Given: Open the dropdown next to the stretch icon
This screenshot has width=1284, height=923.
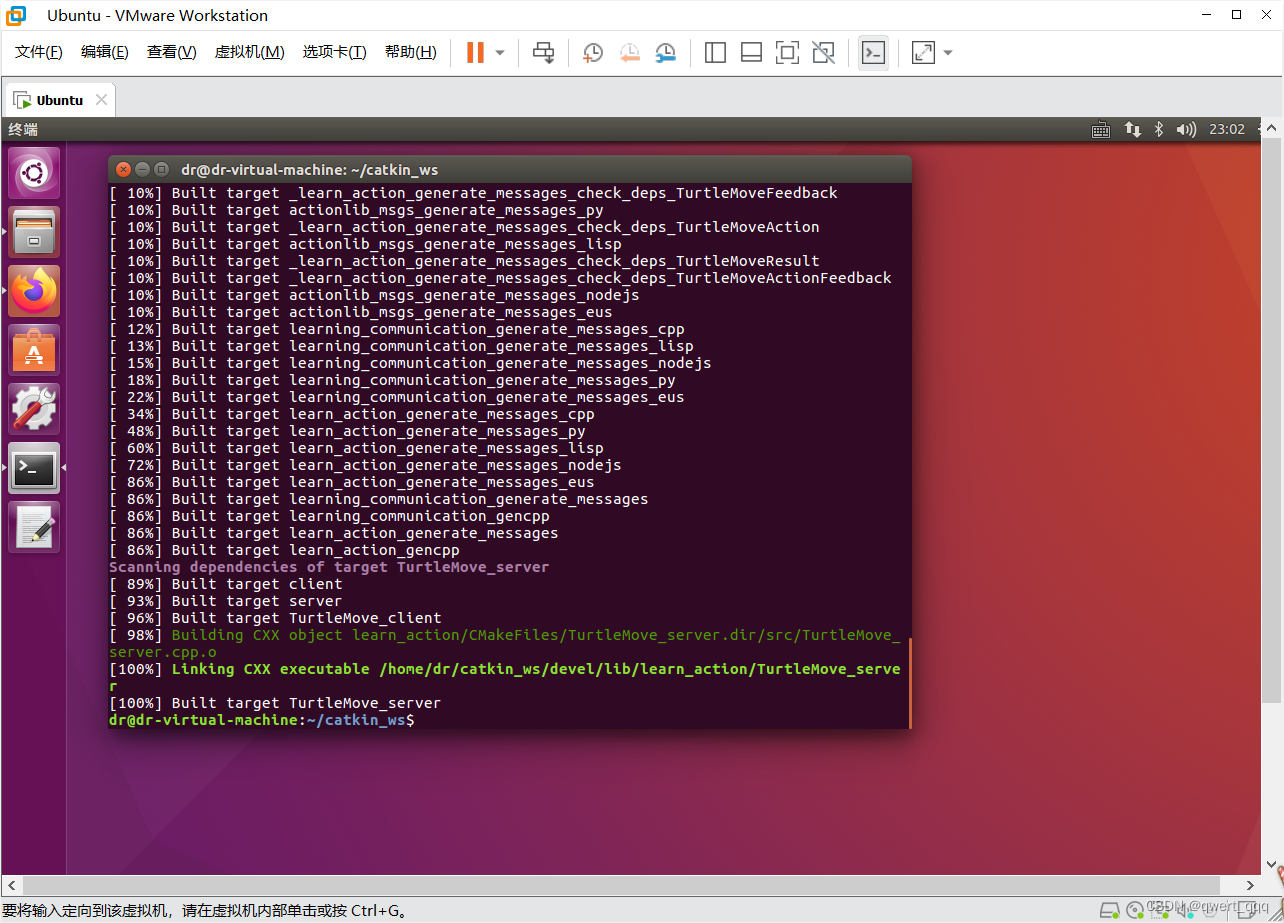Looking at the screenshot, I should 948,53.
